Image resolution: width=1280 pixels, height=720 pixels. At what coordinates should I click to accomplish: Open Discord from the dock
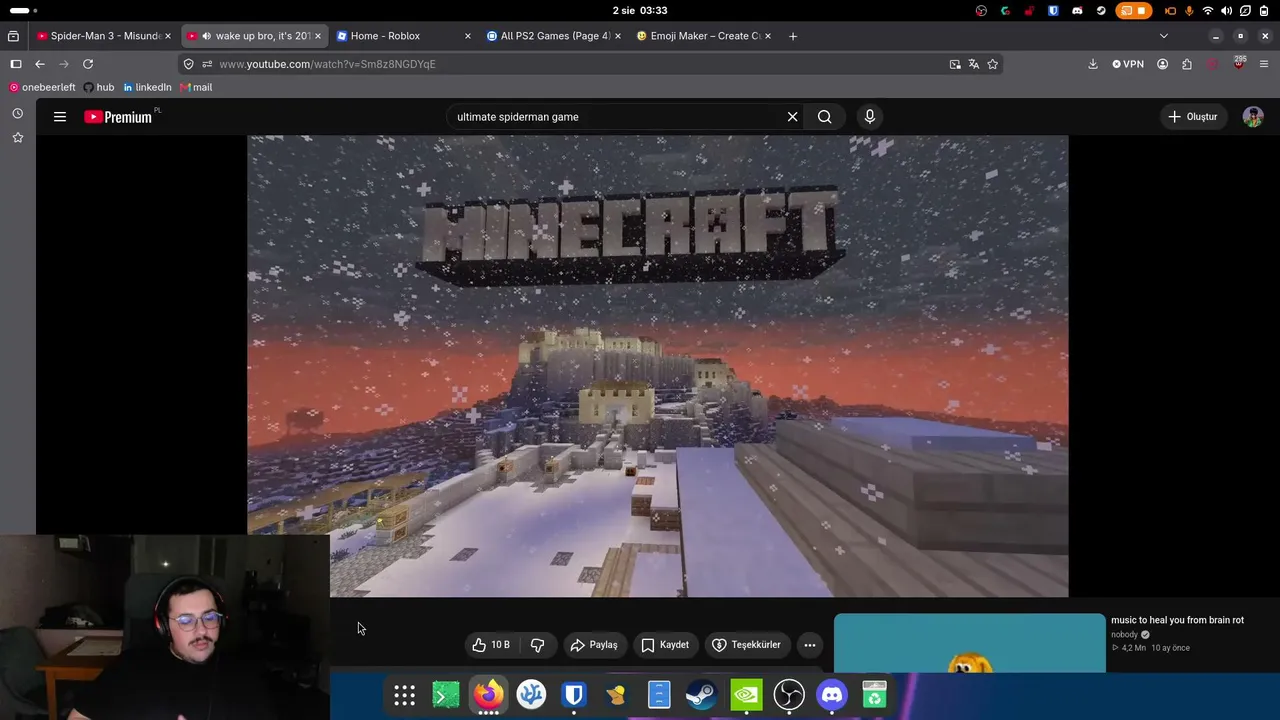832,695
